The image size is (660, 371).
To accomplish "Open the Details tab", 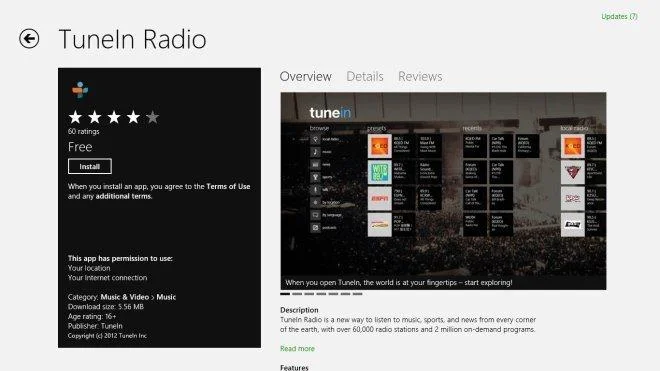I will pyautogui.click(x=365, y=76).
